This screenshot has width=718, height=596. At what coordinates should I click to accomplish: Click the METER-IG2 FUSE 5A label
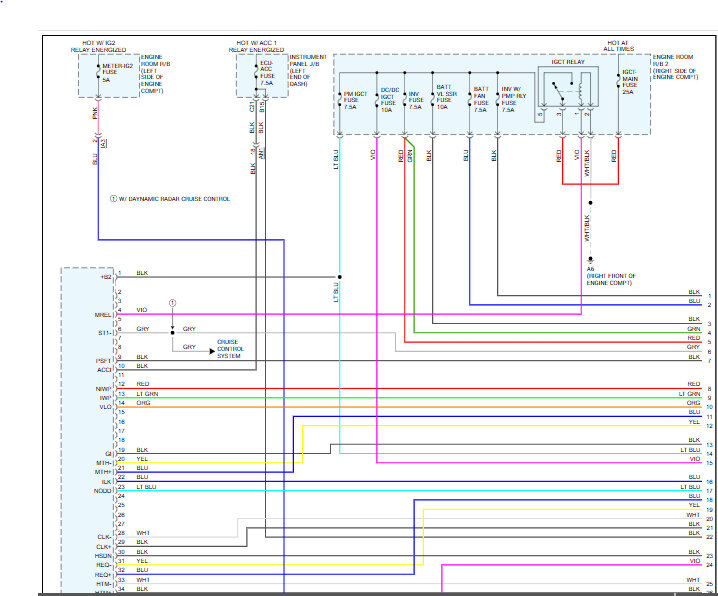[x=117, y=73]
